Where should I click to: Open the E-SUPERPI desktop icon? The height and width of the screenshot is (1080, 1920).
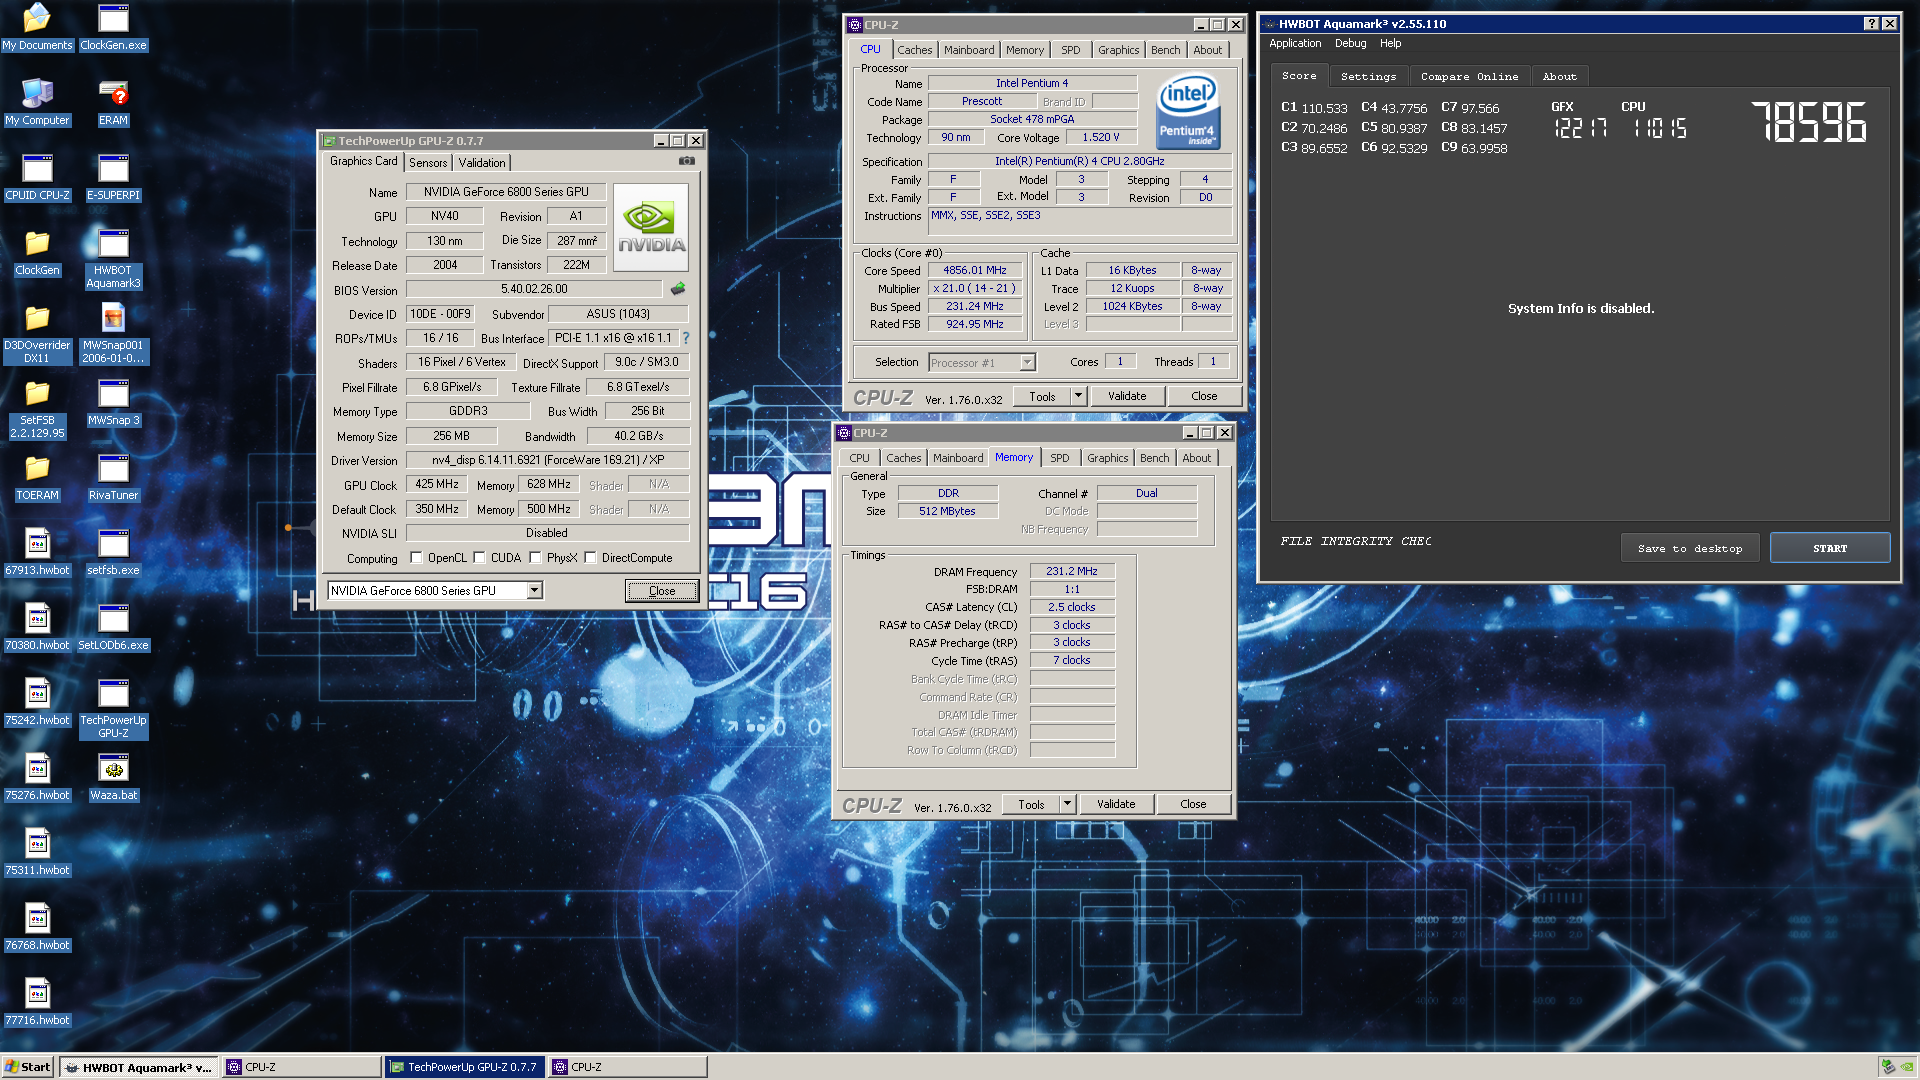pos(113,176)
